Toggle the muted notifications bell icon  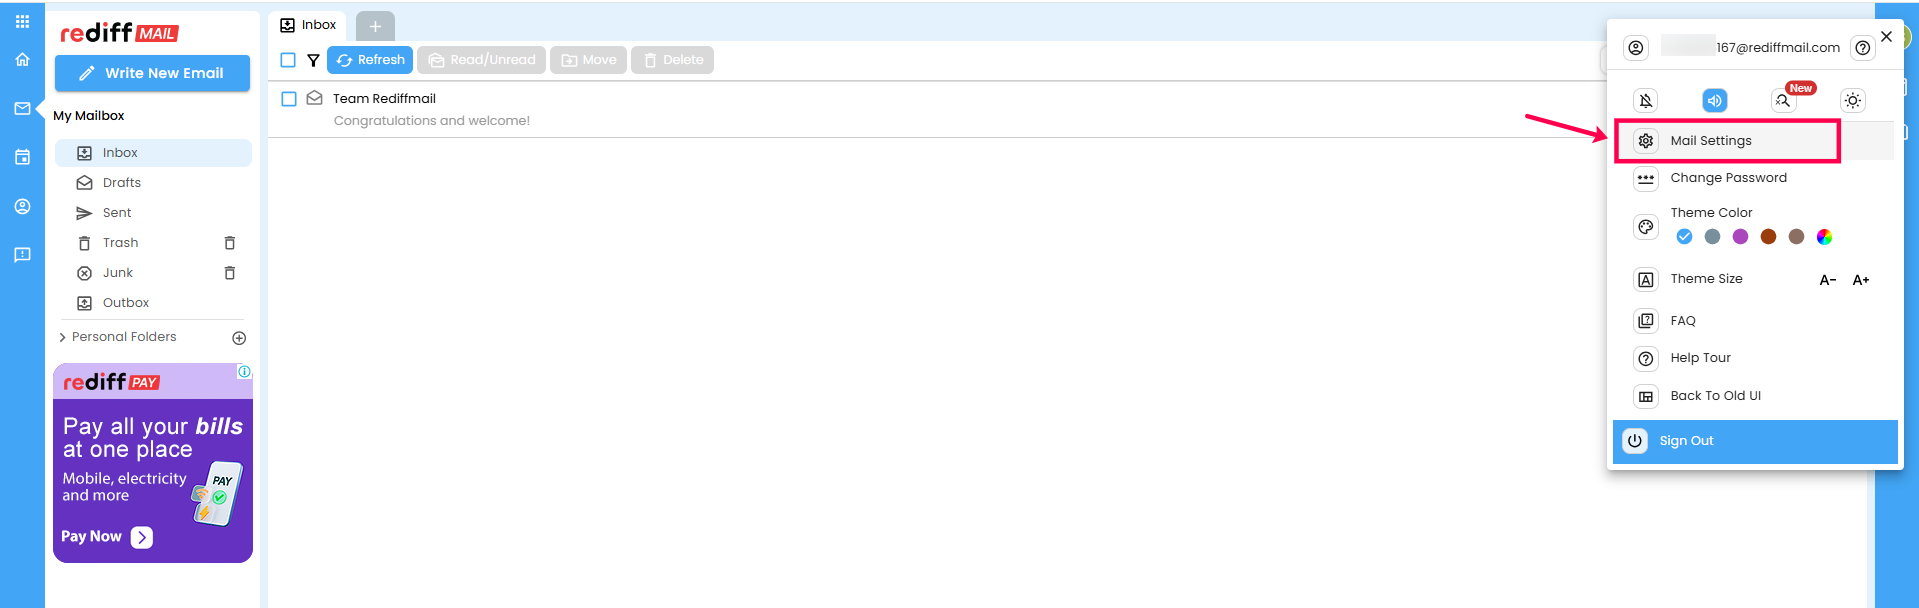click(x=1645, y=100)
